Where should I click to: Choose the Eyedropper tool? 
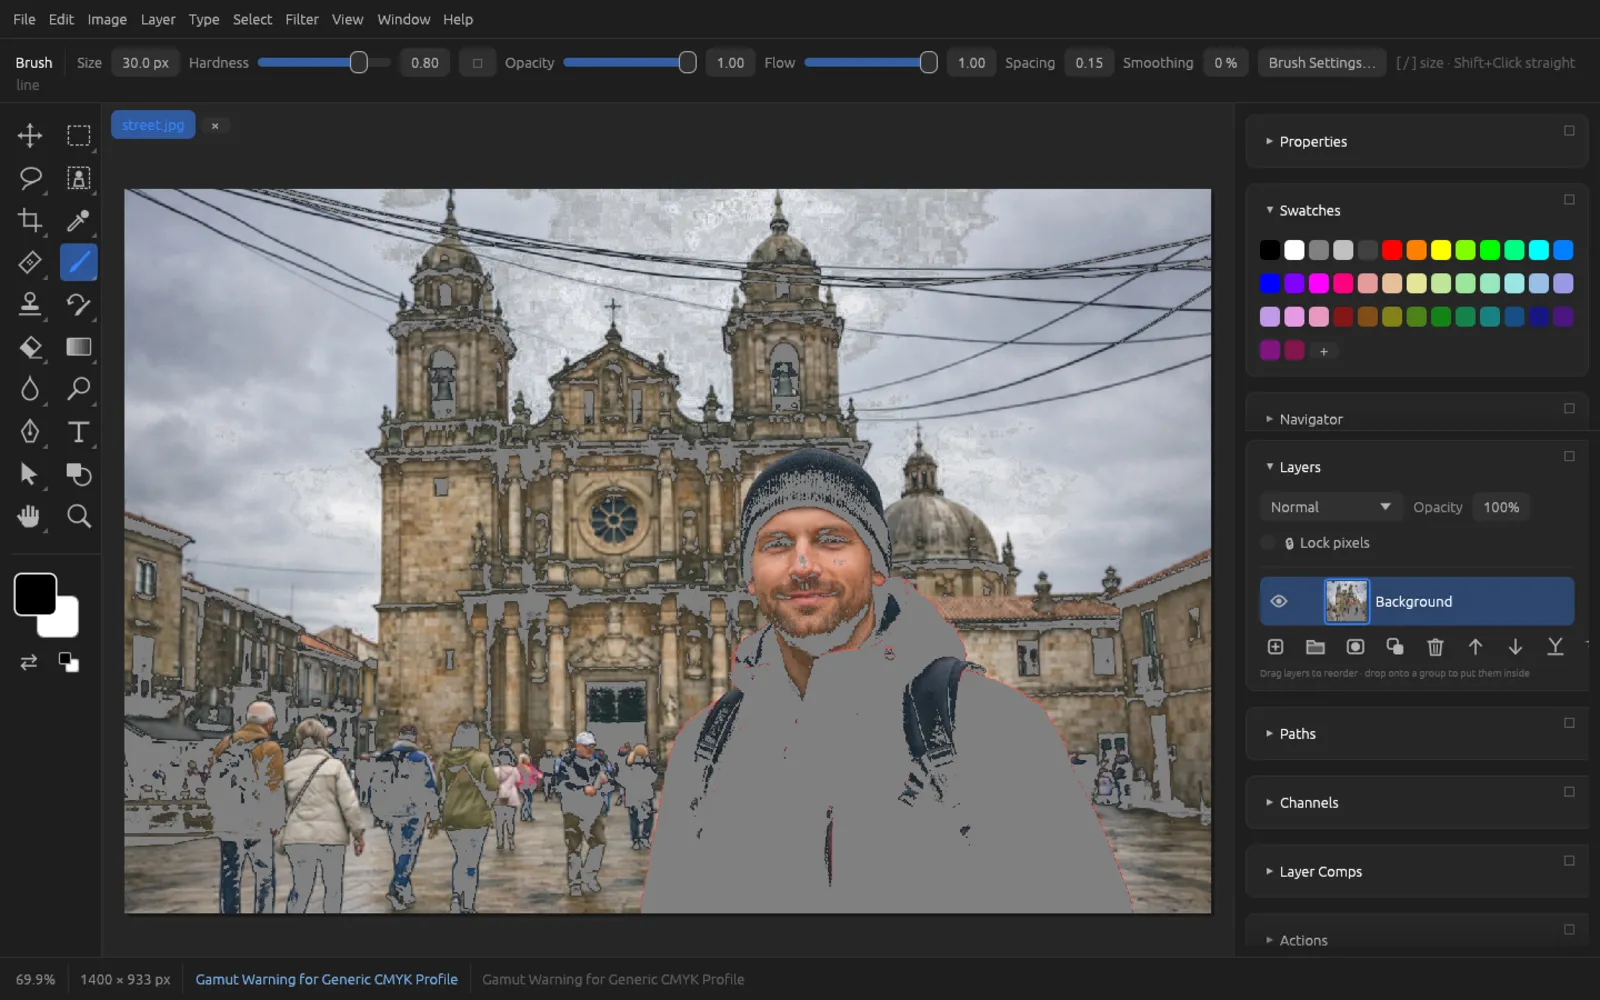(78, 220)
